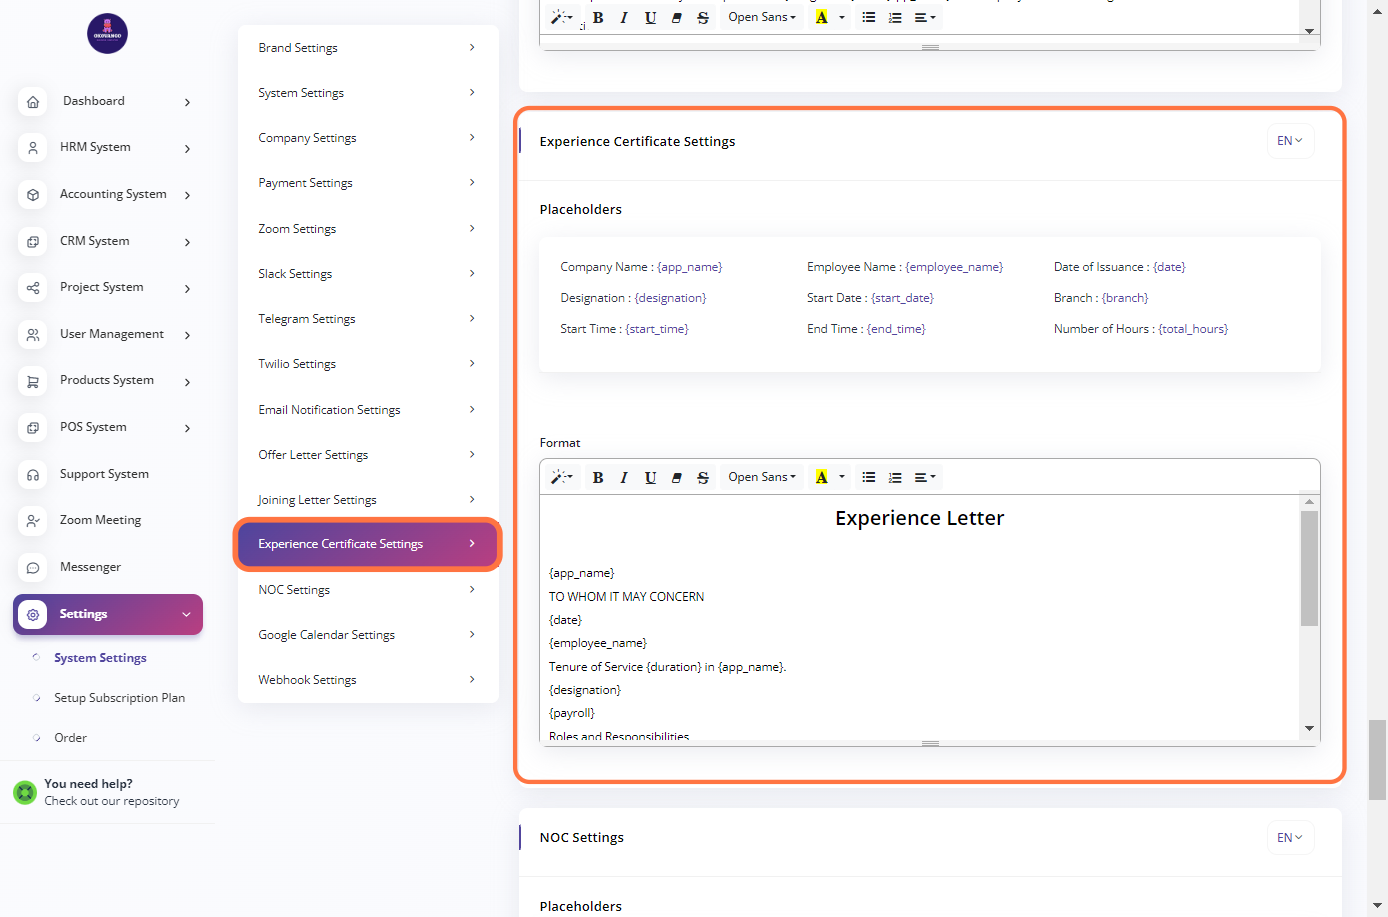Click the eraser icon in the Experience Letter editor

click(x=677, y=478)
